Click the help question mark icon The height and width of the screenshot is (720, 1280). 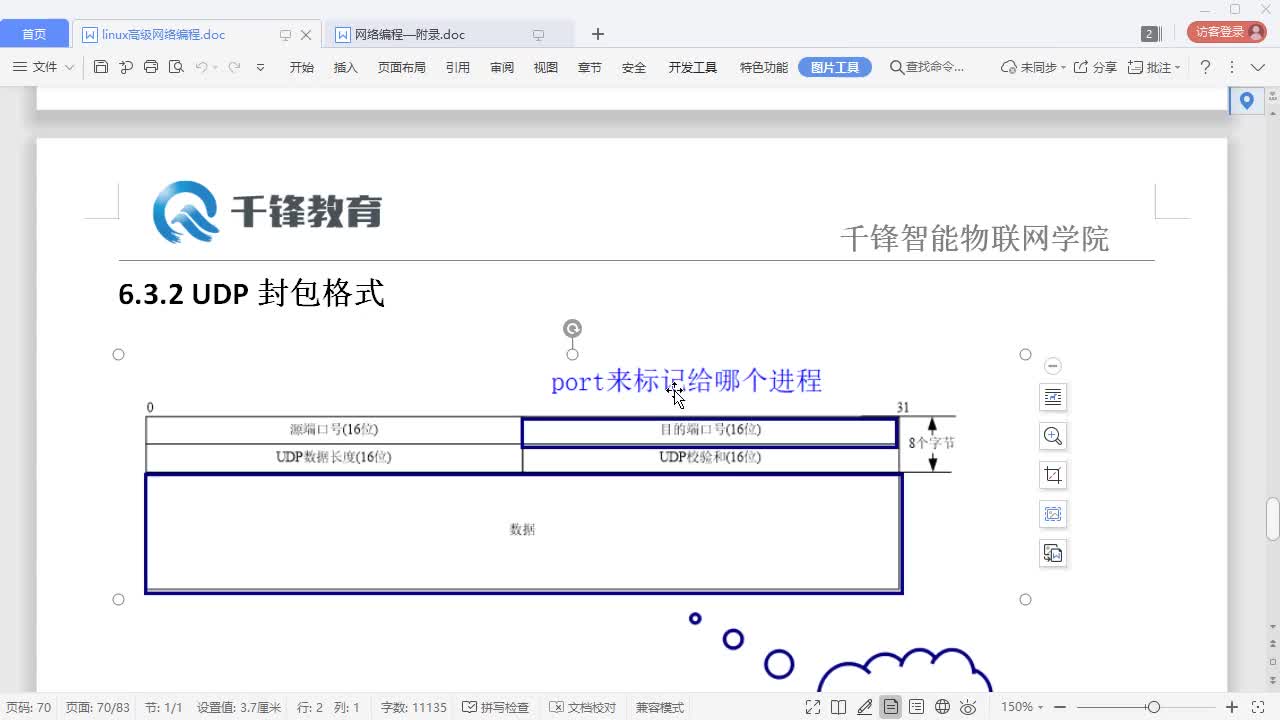tap(1205, 67)
